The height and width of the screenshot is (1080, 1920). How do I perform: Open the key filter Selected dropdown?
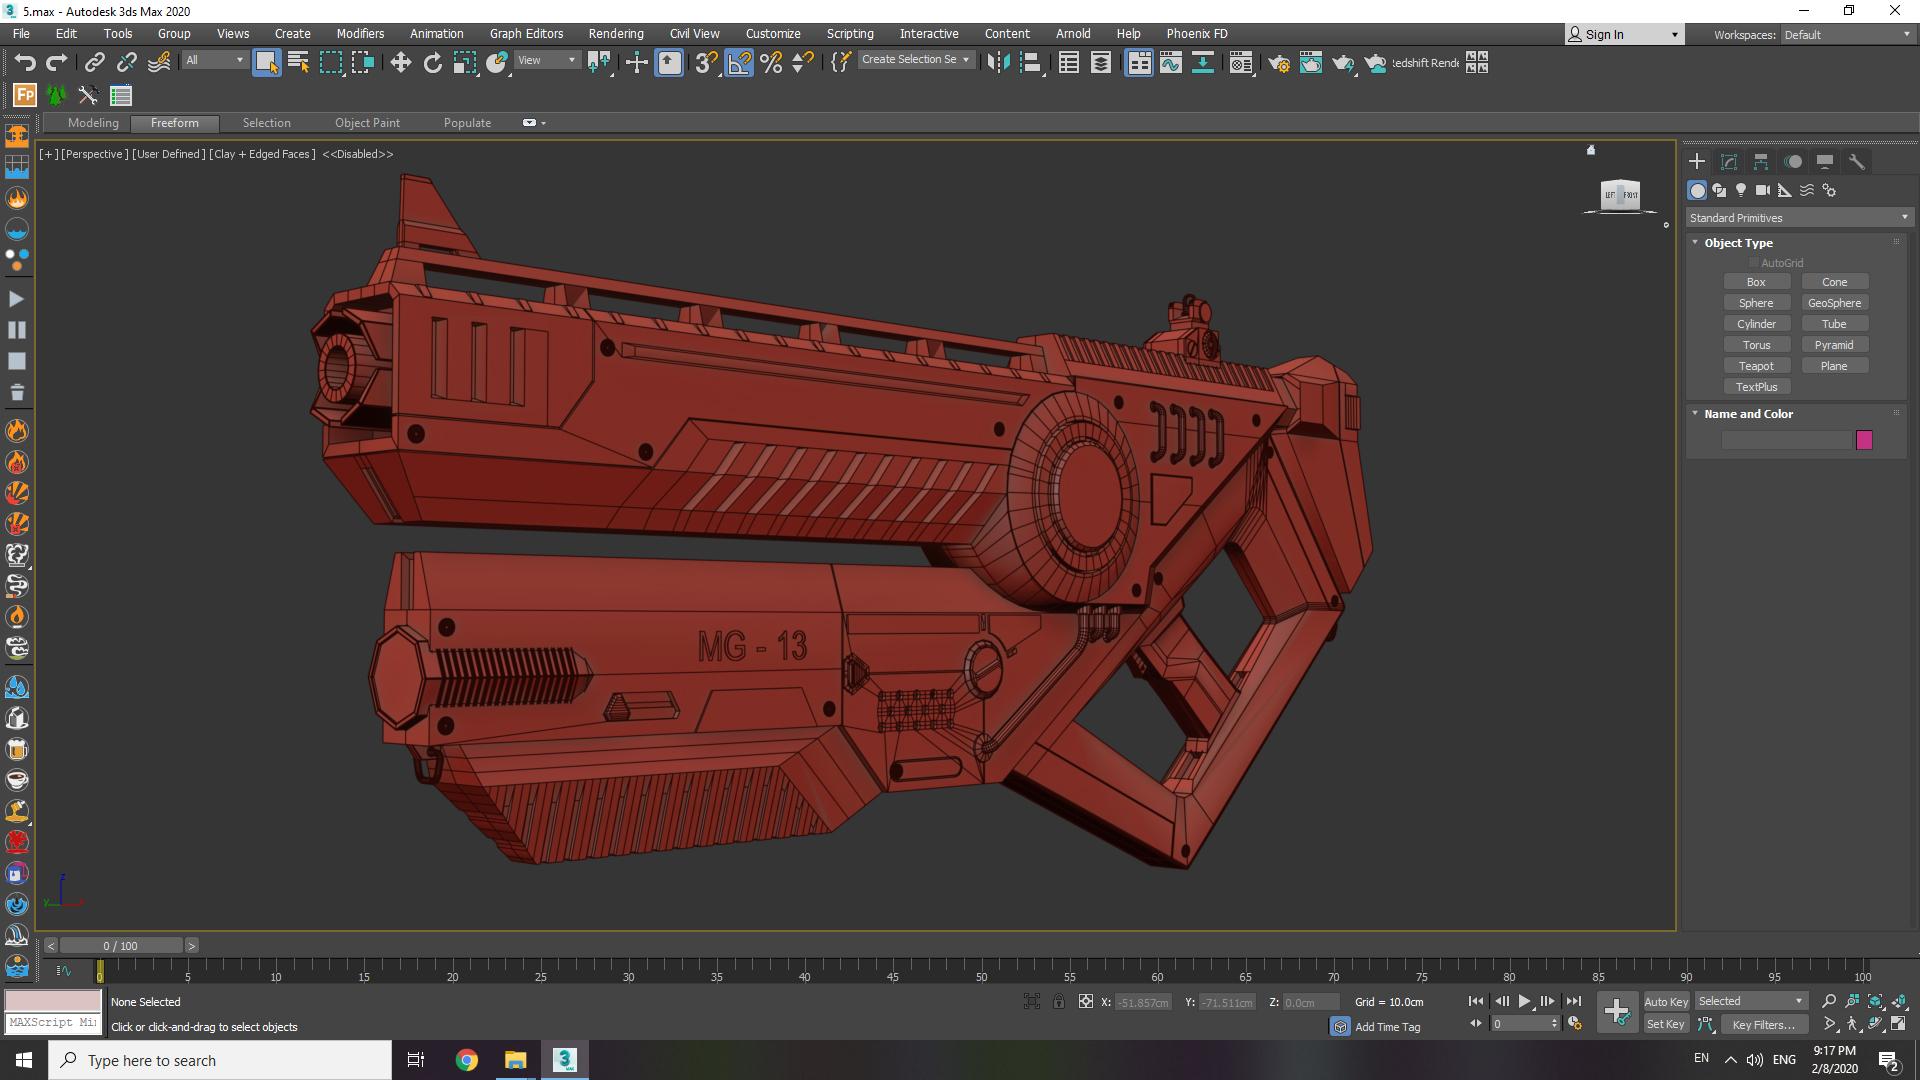1750,1001
